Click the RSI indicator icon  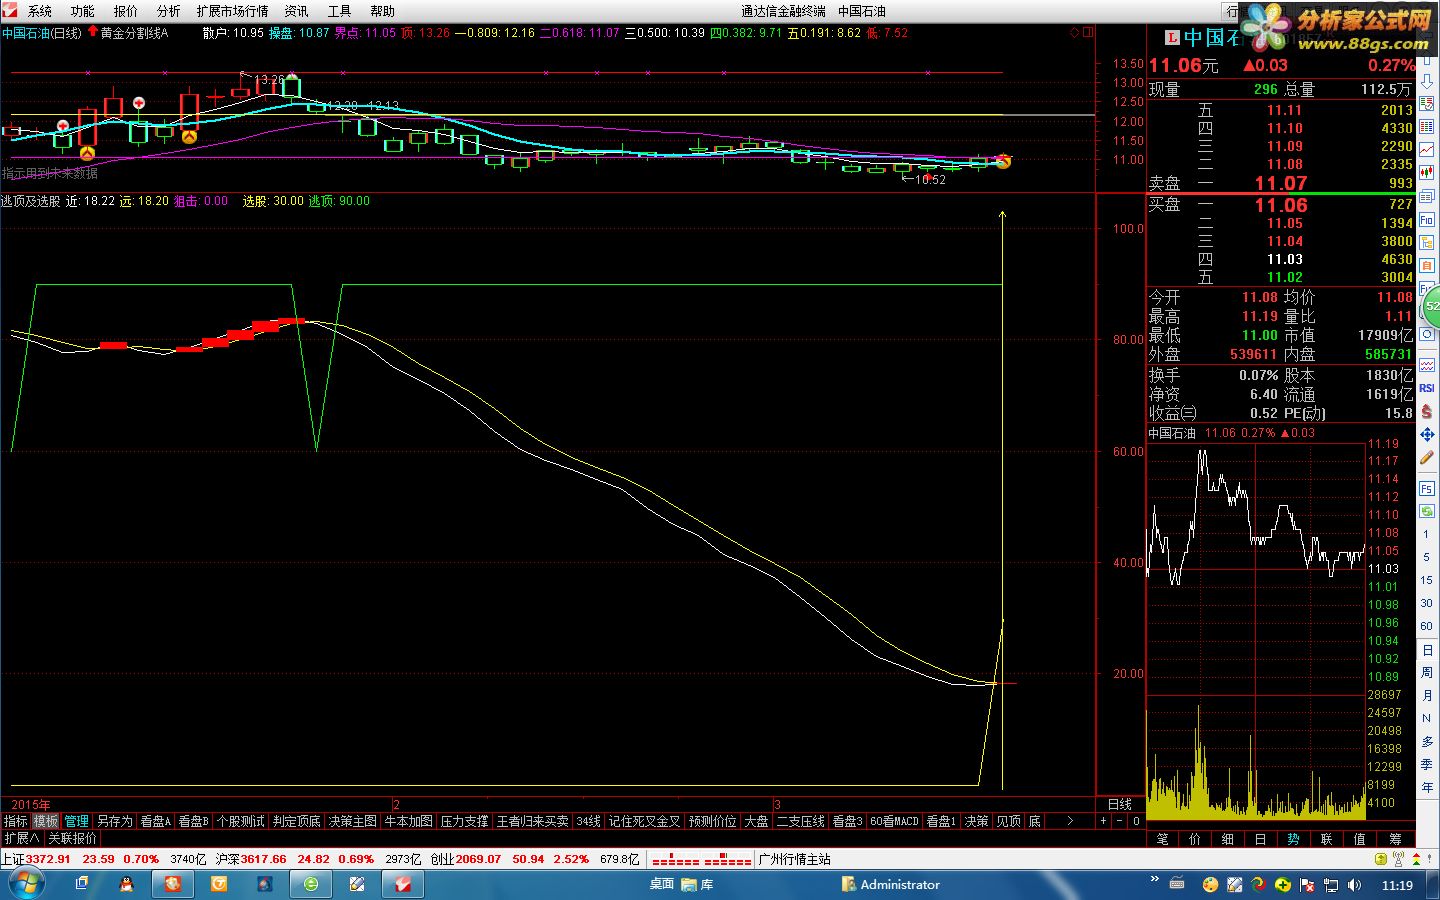(1427, 388)
